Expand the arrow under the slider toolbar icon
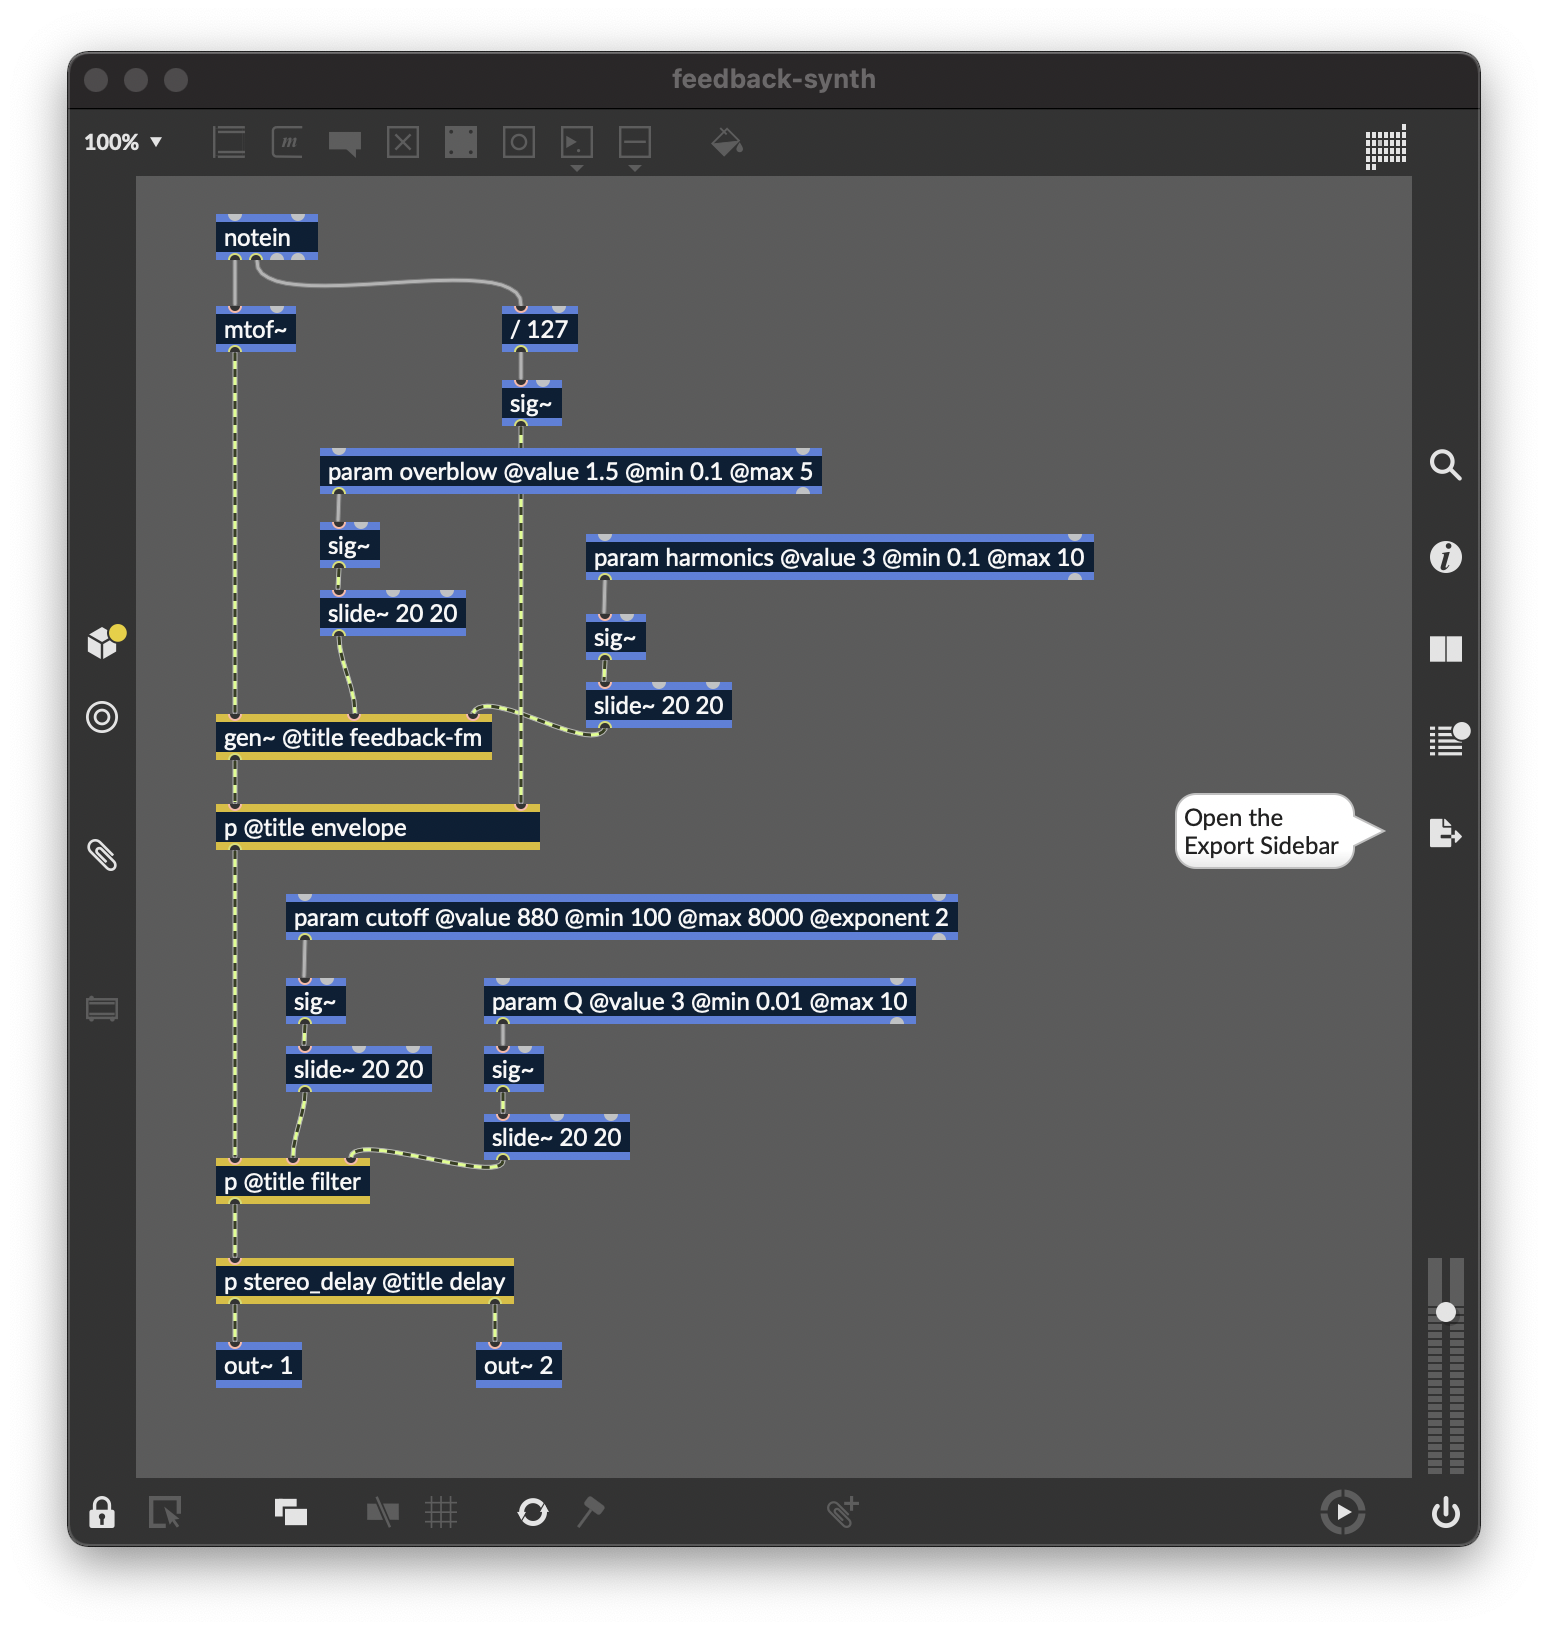Viewport: 1548px width, 1630px height. click(x=635, y=168)
